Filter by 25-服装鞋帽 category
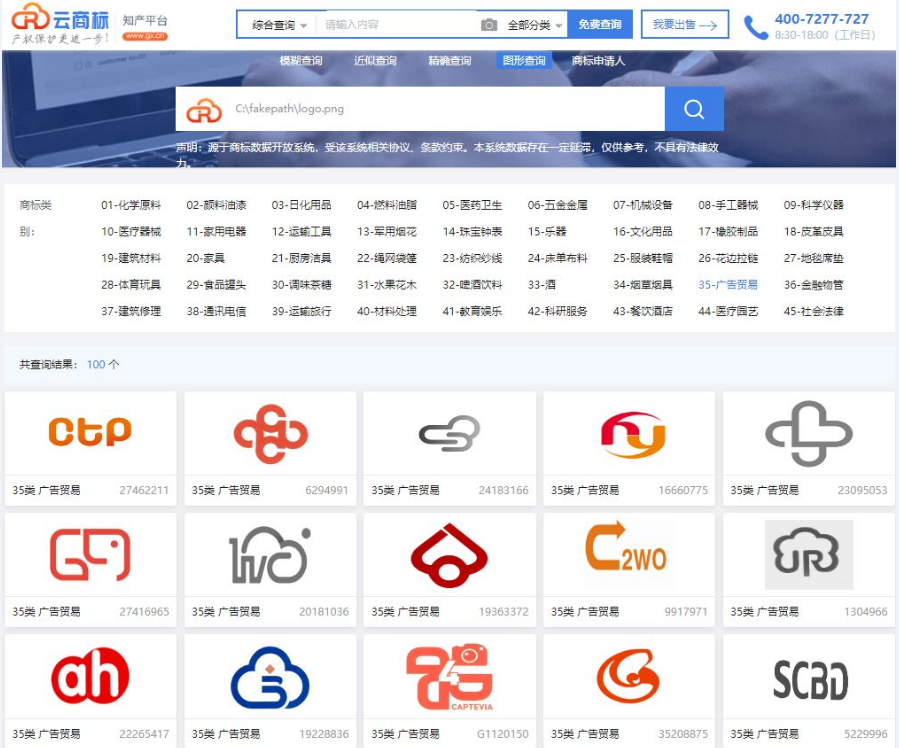Viewport: 899px width, 748px height. click(643, 259)
